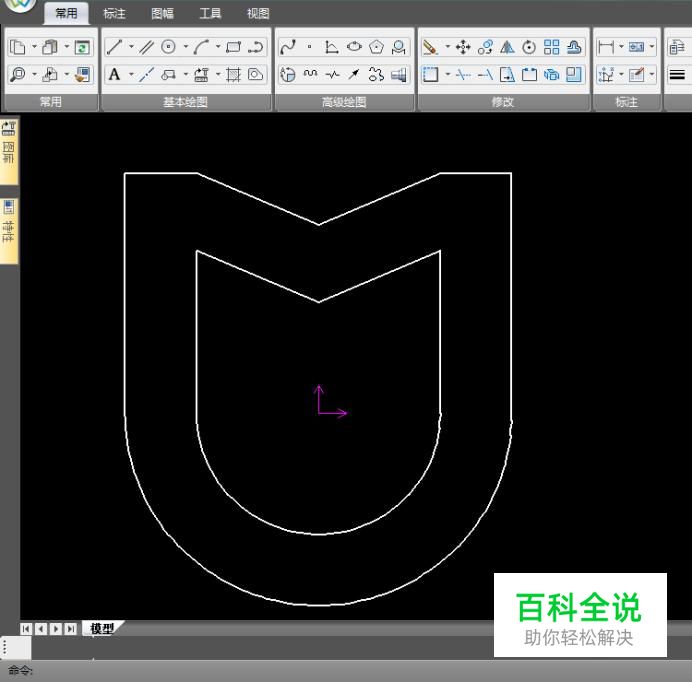
Task: Click the Array tool in the modify panel
Action: (x=552, y=47)
